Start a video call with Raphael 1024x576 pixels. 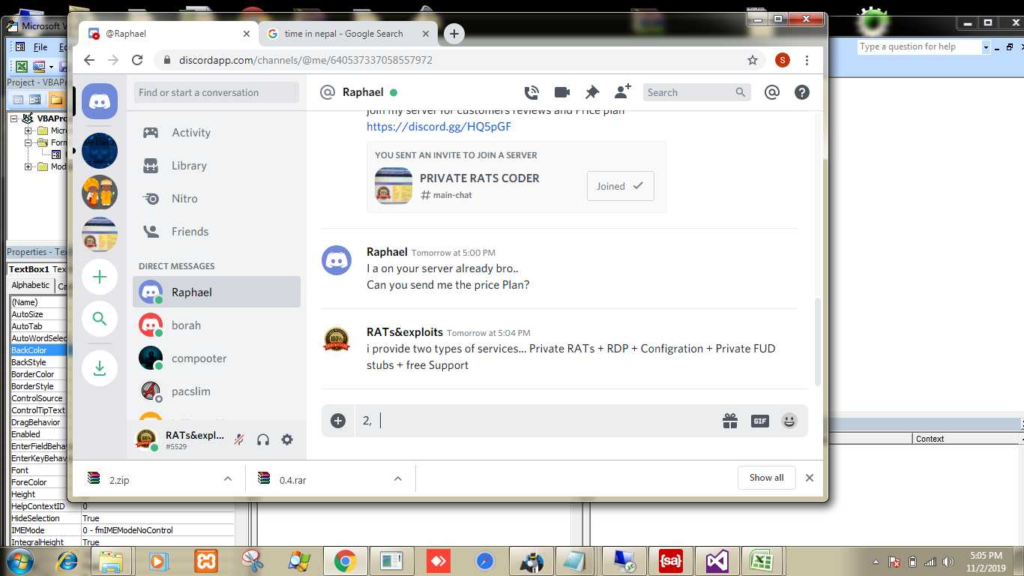coord(562,93)
